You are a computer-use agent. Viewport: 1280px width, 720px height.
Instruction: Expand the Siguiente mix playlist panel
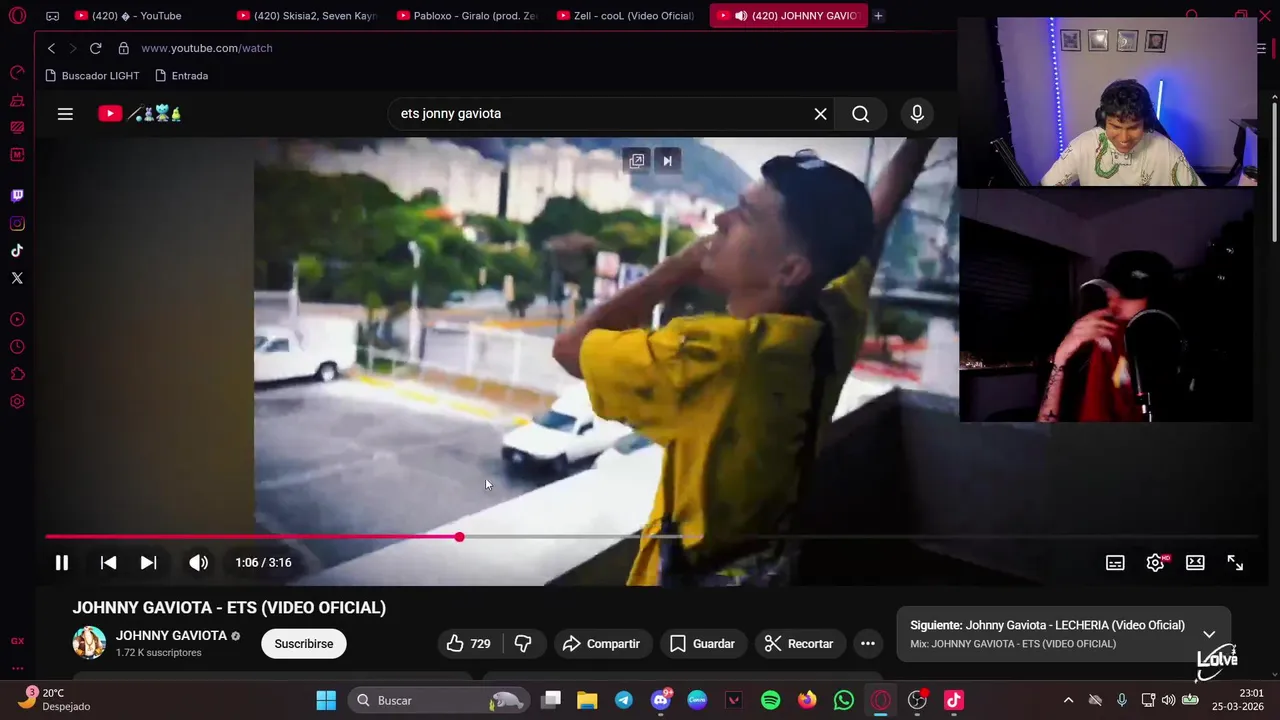1209,634
